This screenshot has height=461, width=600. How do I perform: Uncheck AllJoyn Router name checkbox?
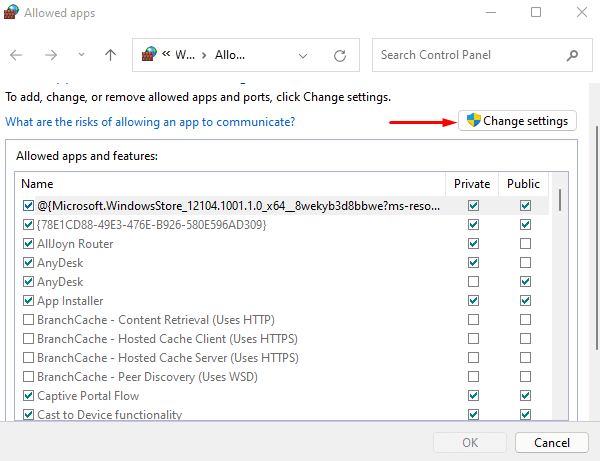click(28, 244)
